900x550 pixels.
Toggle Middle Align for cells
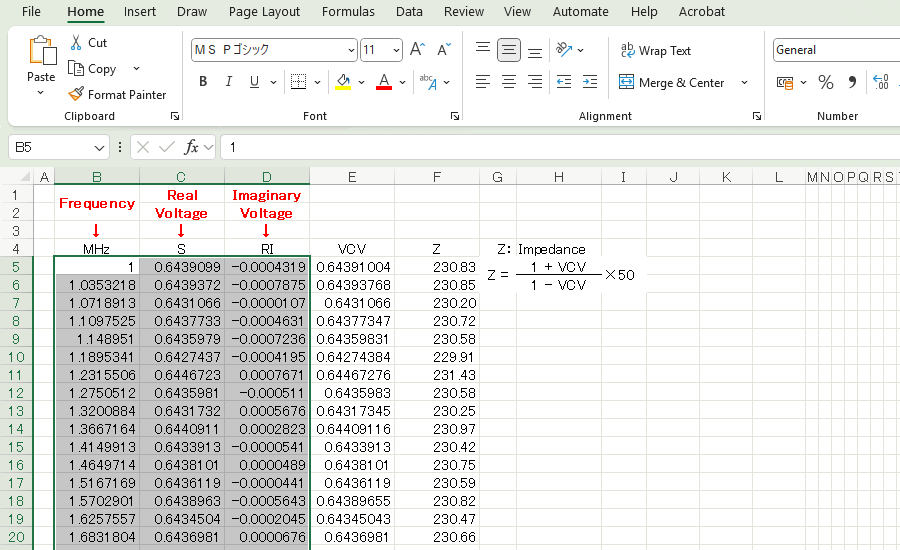tap(509, 50)
